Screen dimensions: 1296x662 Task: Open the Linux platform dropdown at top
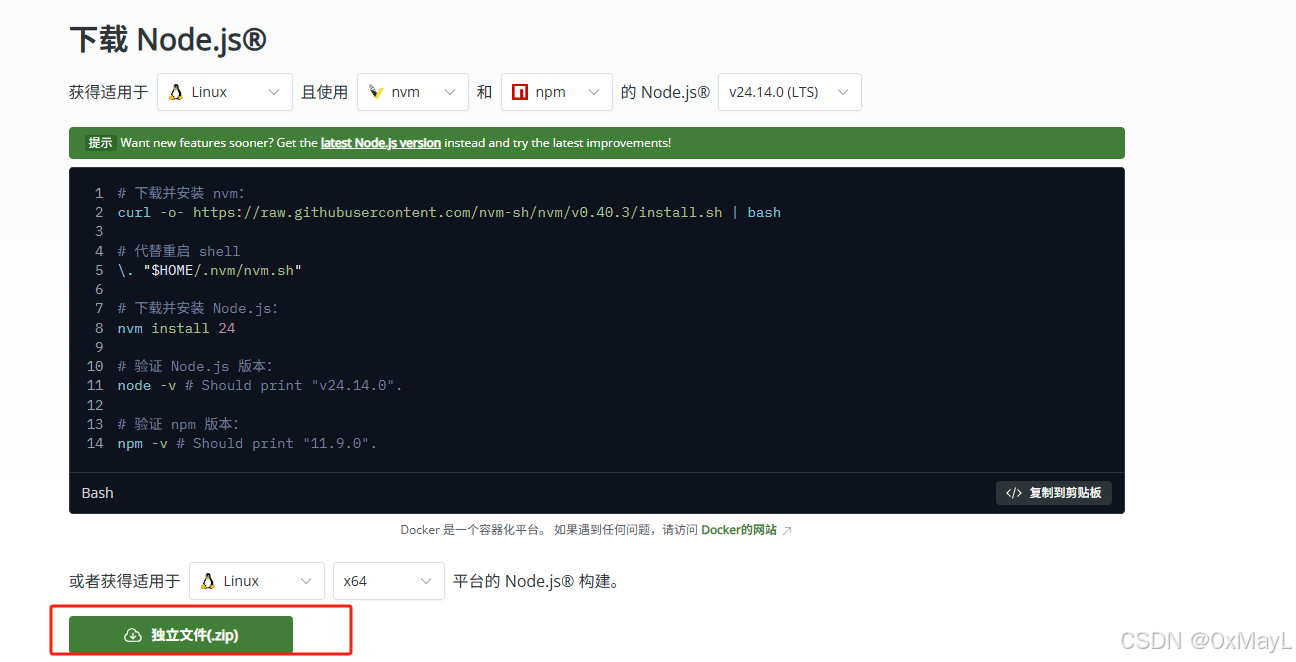click(x=225, y=92)
